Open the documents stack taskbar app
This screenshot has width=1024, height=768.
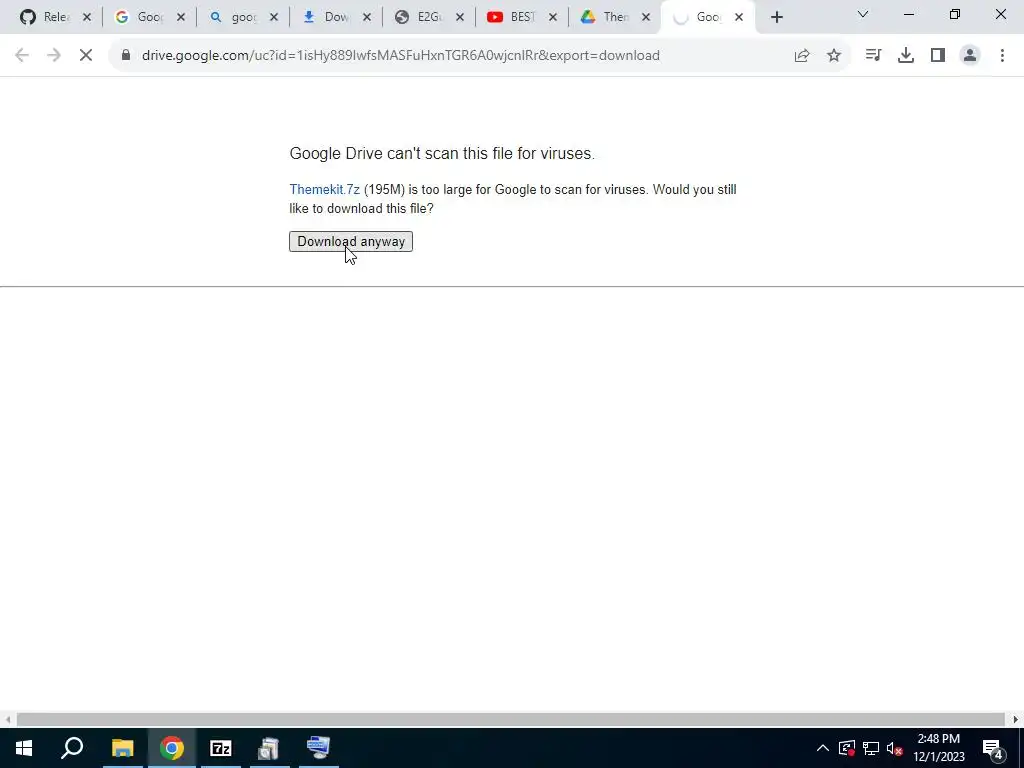point(269,748)
